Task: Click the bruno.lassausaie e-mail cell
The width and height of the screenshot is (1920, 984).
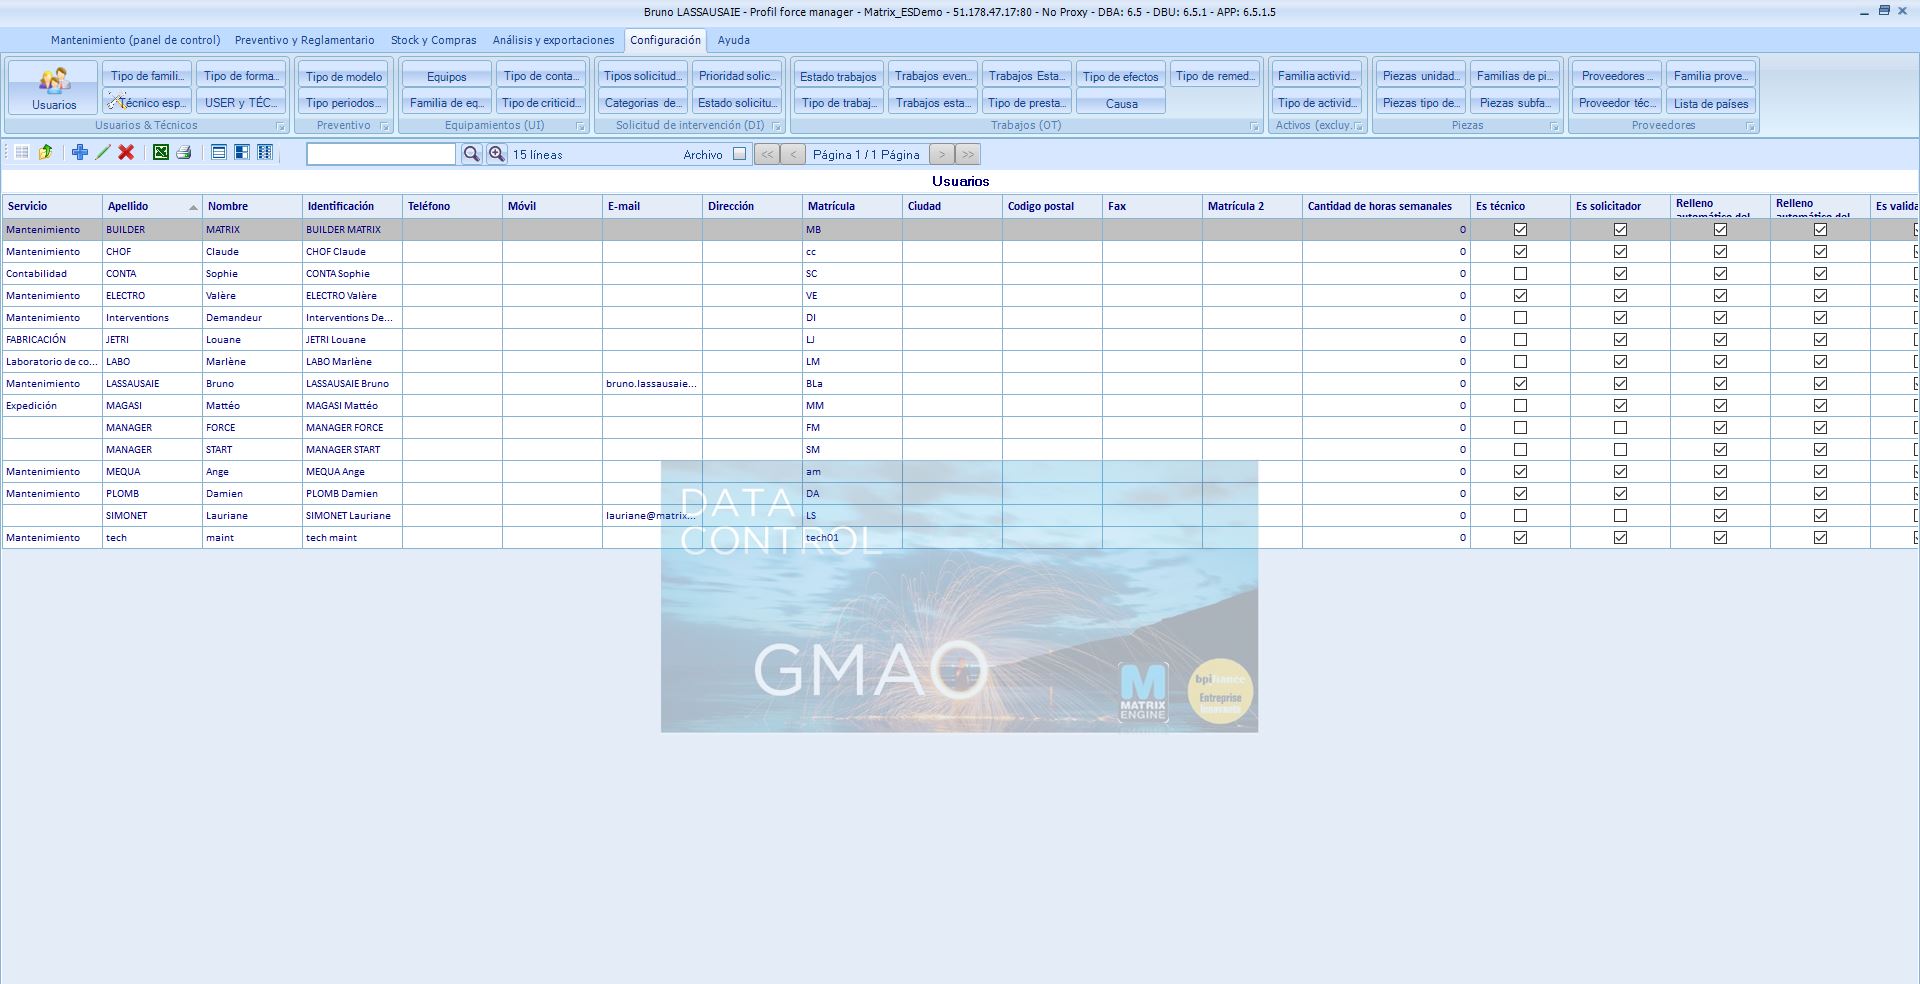Action: (x=652, y=384)
